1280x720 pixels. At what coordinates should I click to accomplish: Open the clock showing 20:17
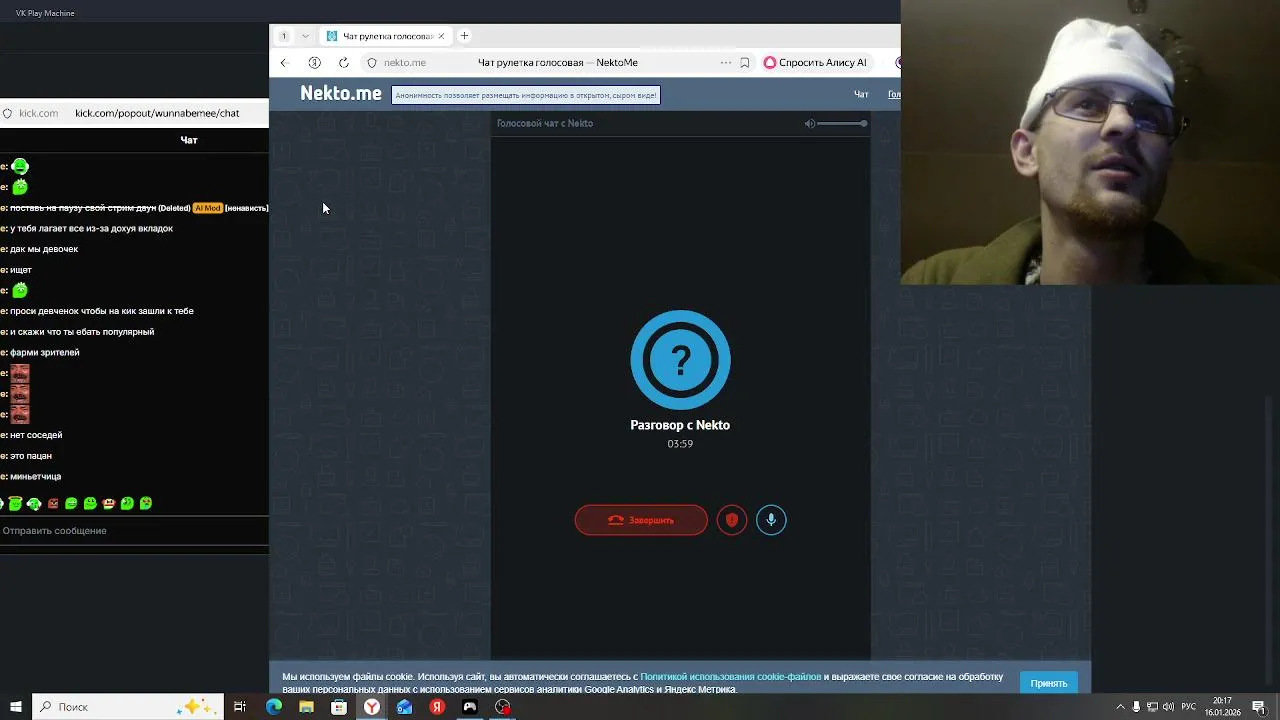(x=1222, y=707)
